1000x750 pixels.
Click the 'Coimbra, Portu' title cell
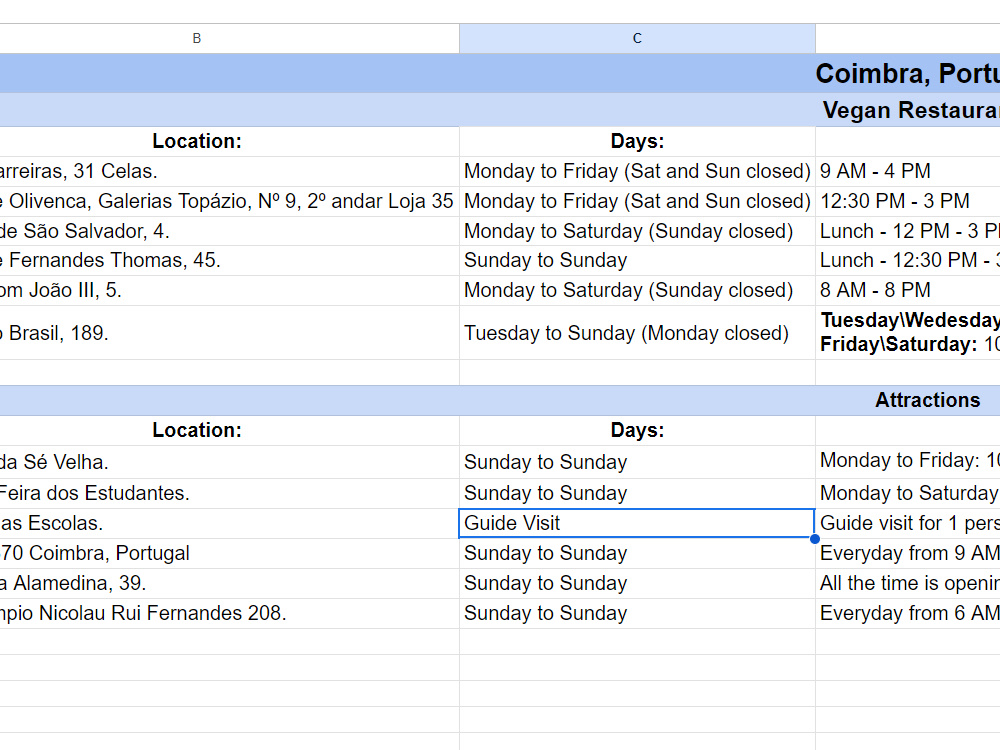908,74
